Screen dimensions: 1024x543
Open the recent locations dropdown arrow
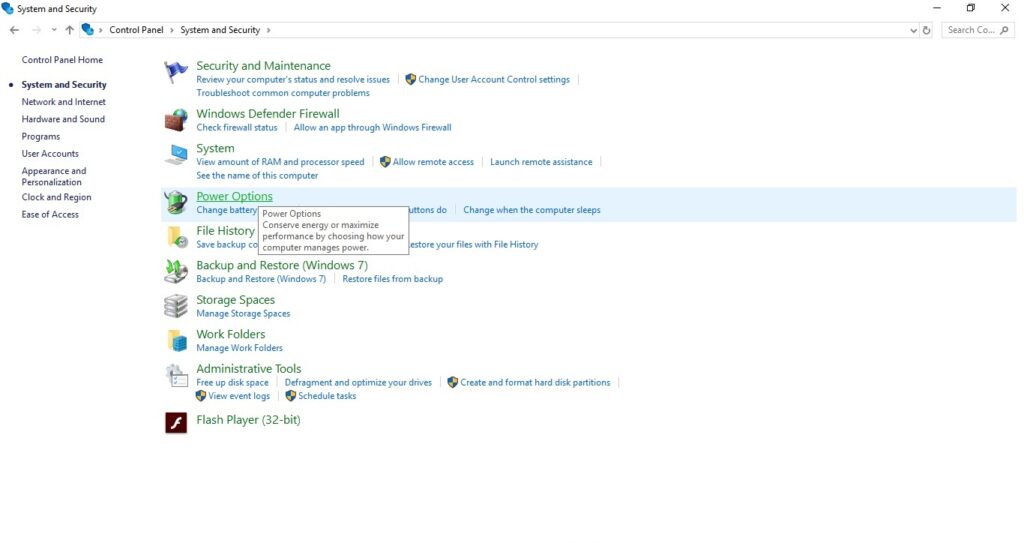pyautogui.click(x=54, y=30)
